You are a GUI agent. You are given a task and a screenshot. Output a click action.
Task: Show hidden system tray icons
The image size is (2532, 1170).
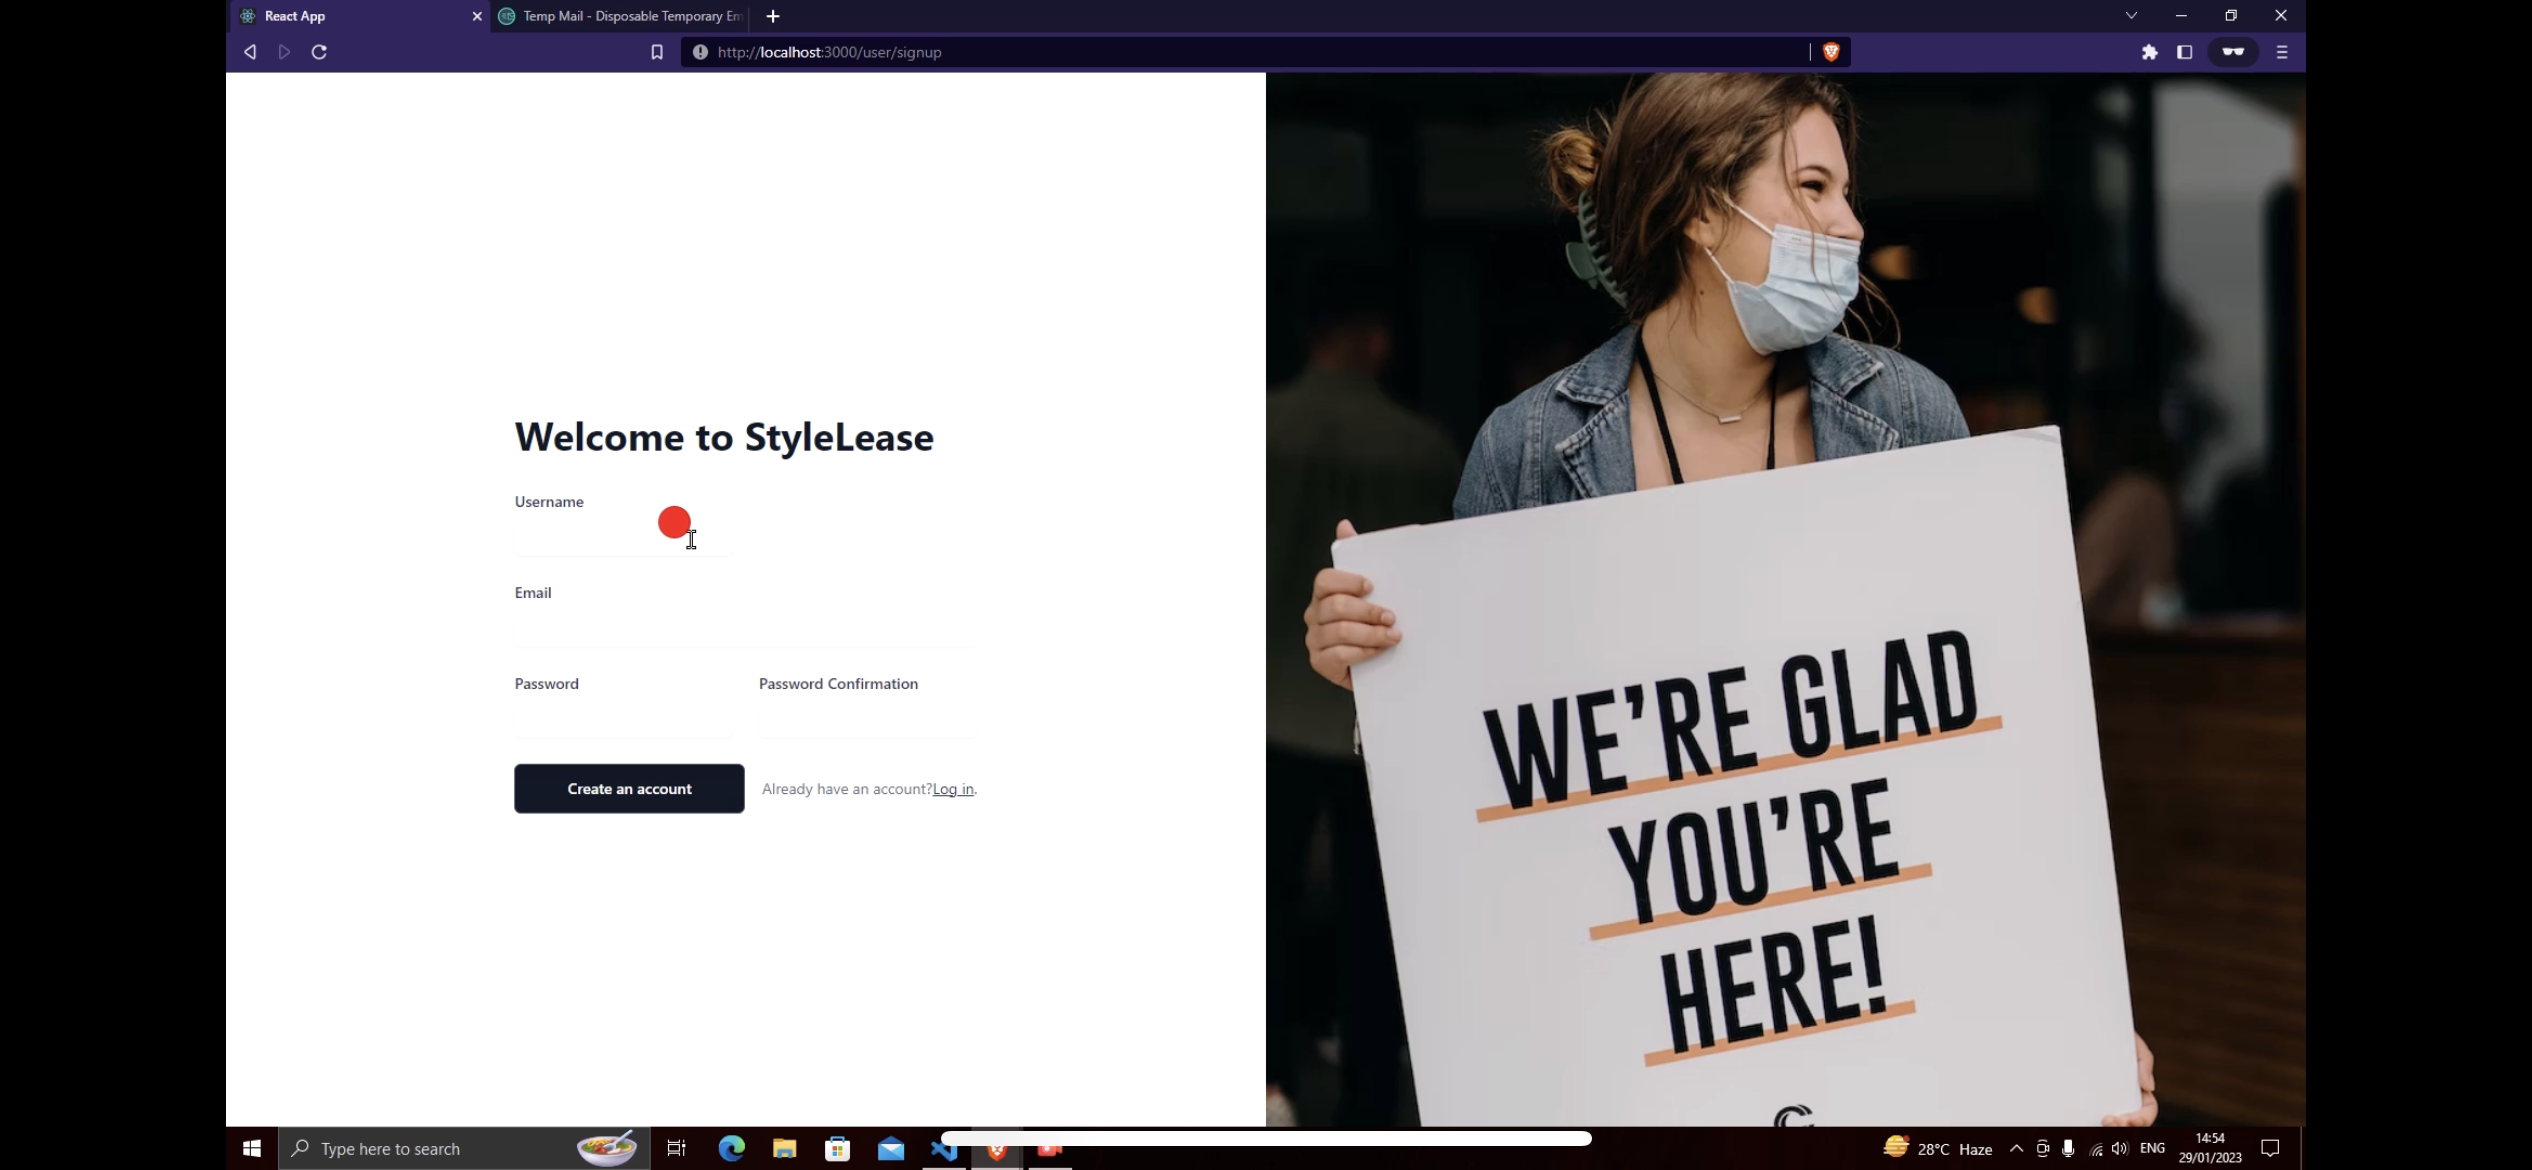coord(2016,1148)
